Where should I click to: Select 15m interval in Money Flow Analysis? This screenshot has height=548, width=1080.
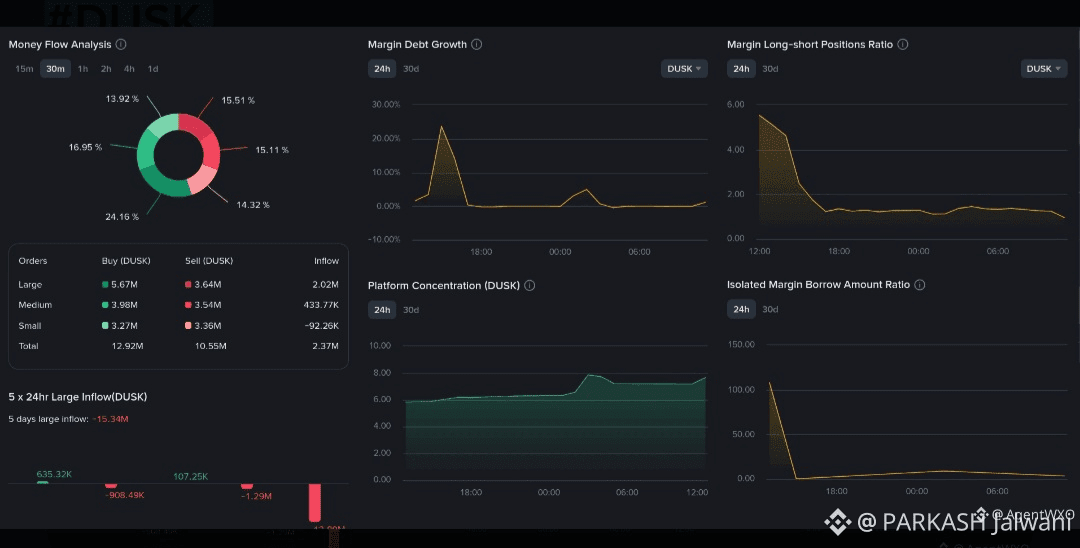tap(24, 69)
